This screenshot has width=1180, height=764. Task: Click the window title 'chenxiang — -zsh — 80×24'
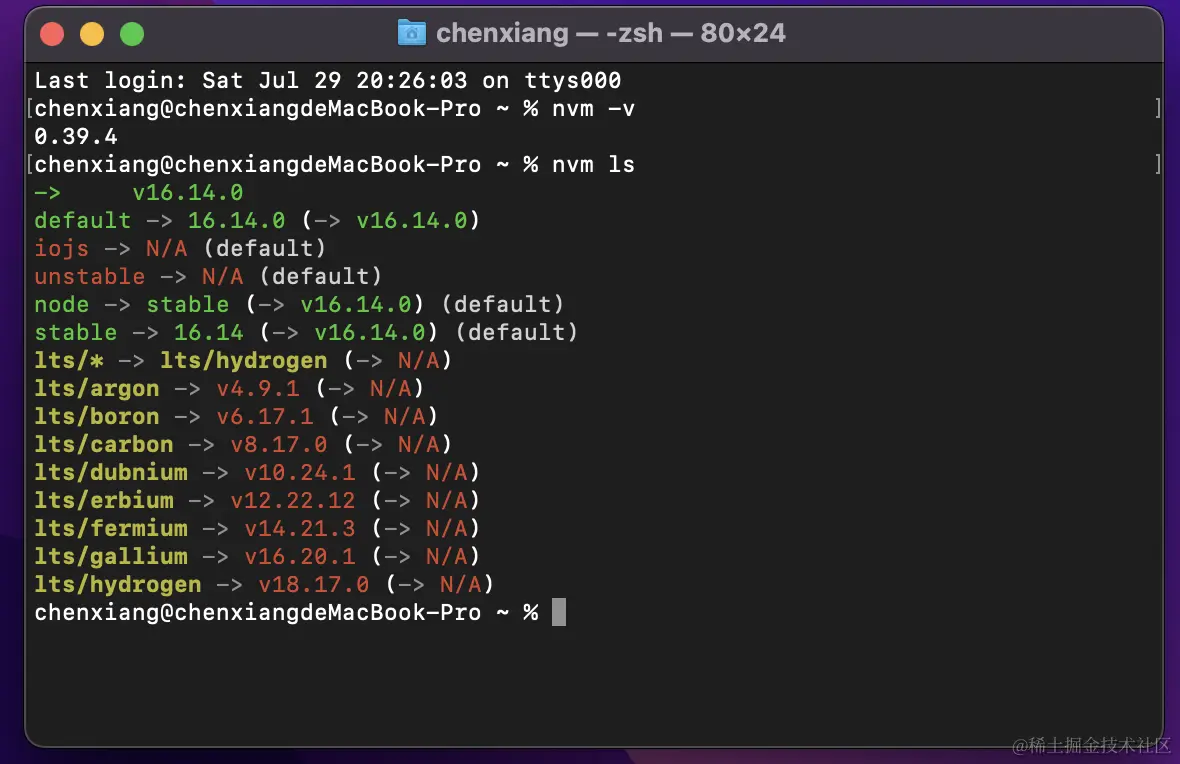tap(610, 33)
